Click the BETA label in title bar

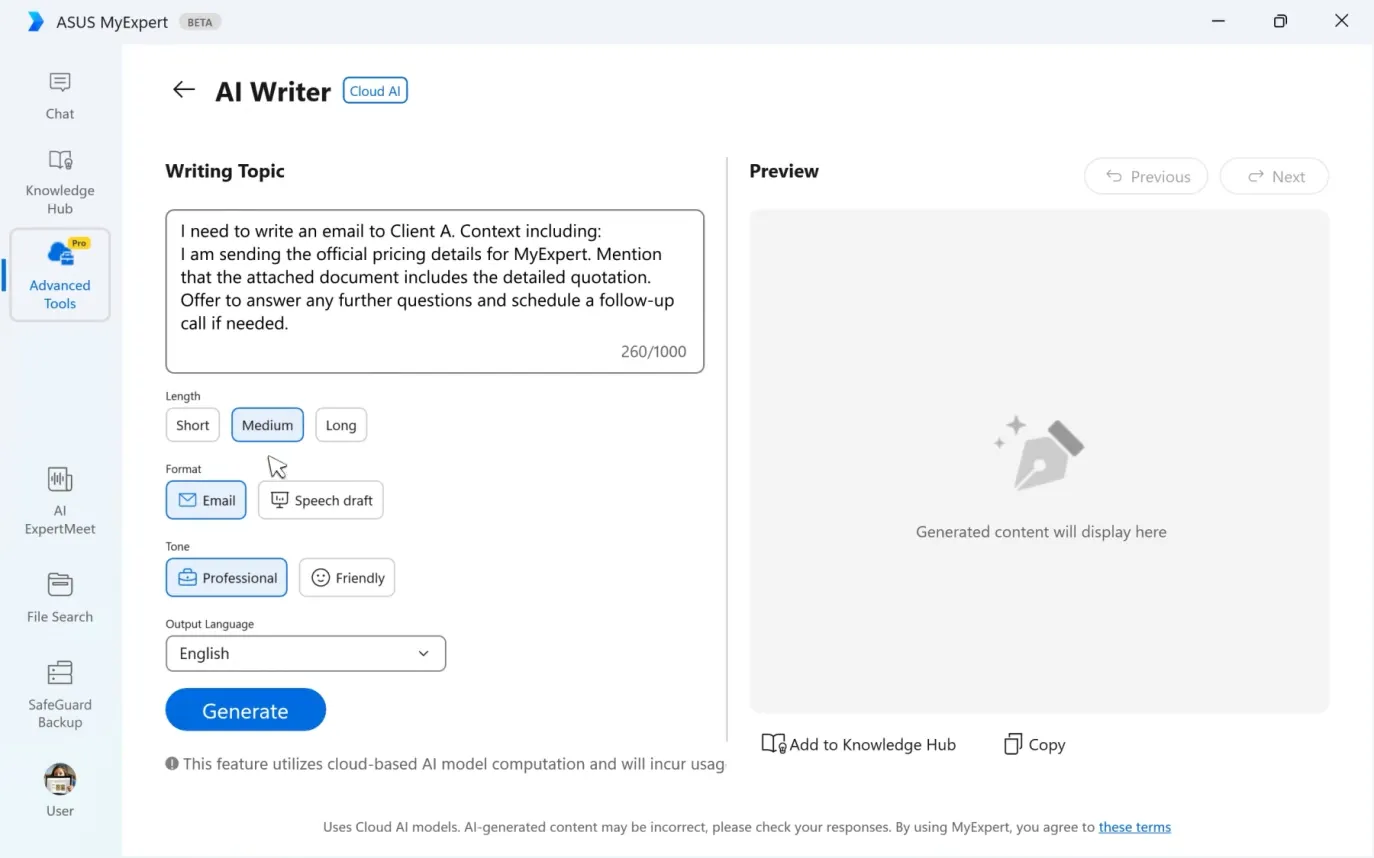click(200, 22)
